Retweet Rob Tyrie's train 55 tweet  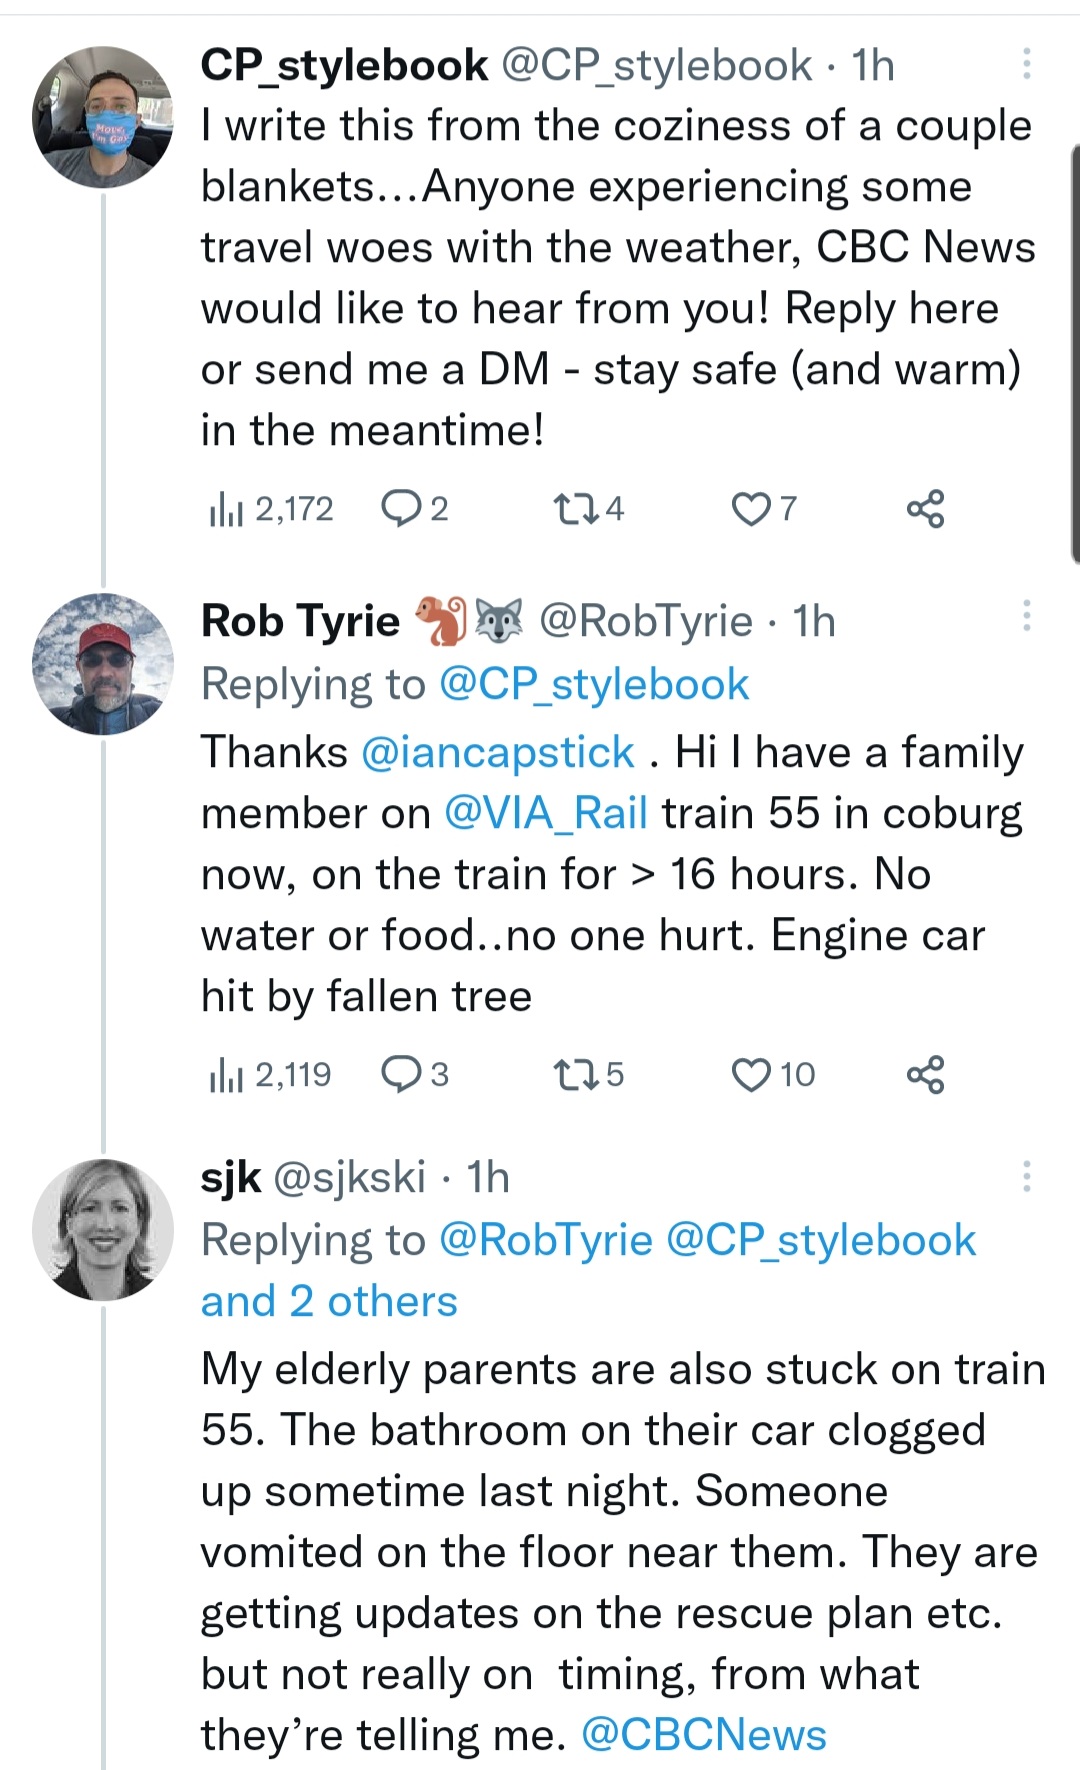click(x=576, y=1075)
